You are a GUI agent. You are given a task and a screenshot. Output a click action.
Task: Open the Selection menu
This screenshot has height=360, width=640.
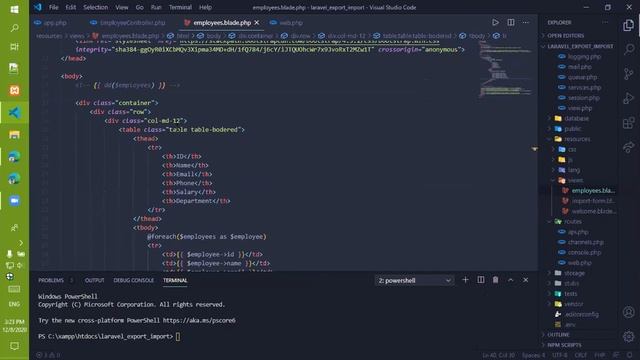(x=96, y=7)
